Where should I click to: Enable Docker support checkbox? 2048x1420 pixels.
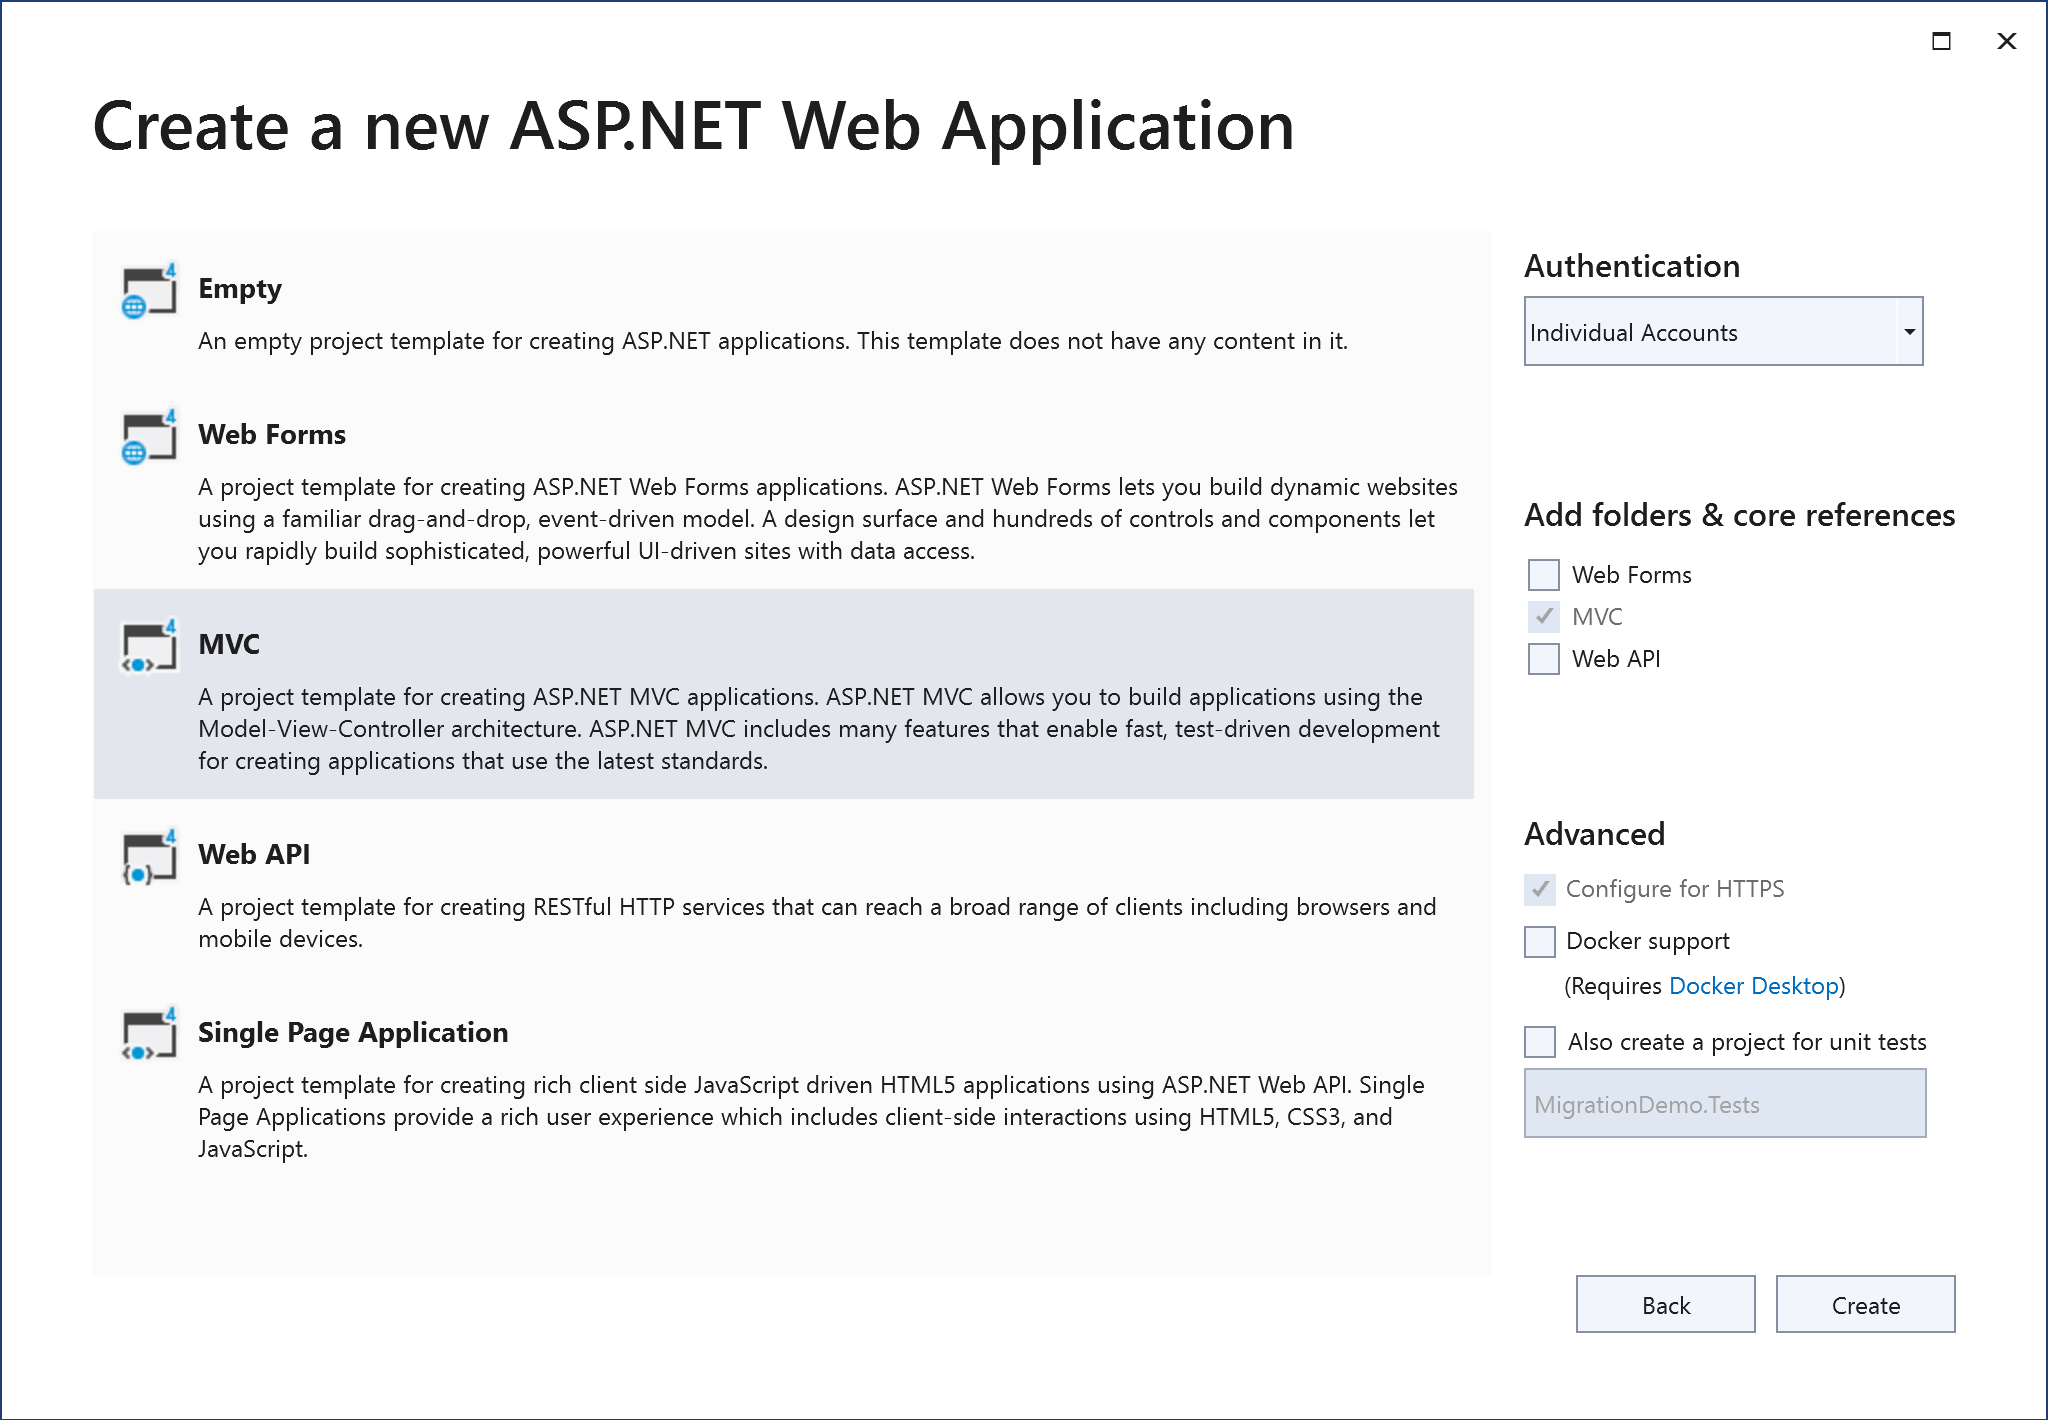coord(1540,941)
